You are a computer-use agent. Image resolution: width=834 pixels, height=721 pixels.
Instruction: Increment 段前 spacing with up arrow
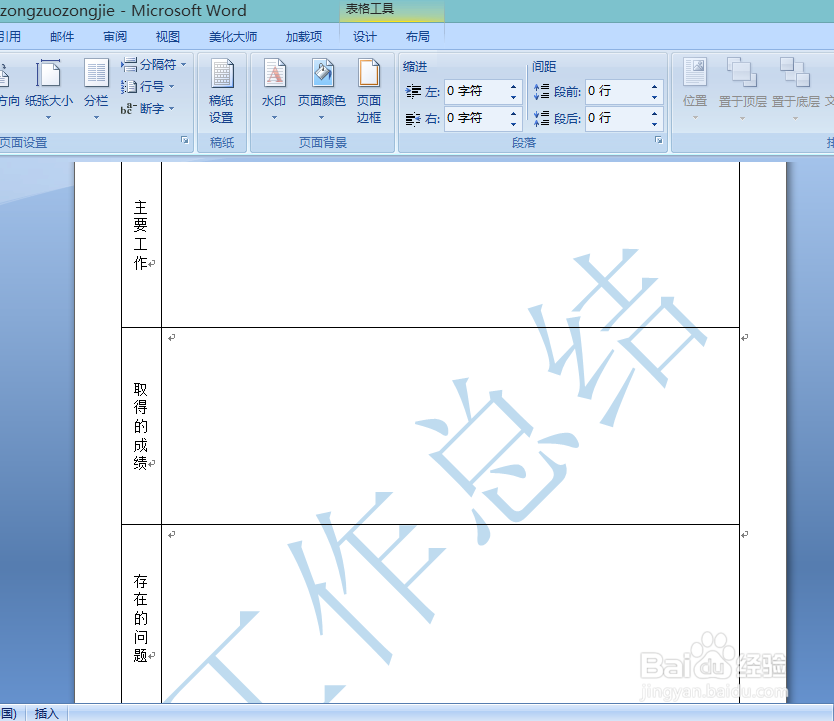(x=653, y=84)
